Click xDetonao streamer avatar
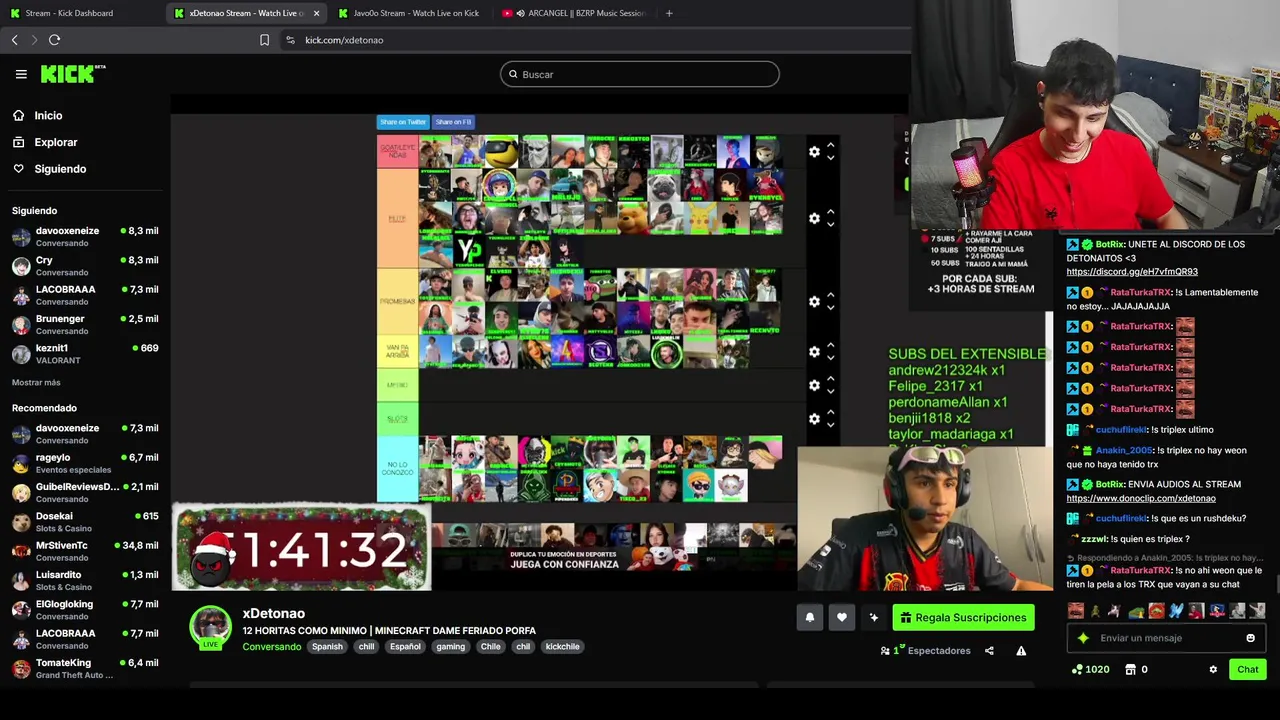Screen dimensions: 1280x720 click(x=210, y=627)
